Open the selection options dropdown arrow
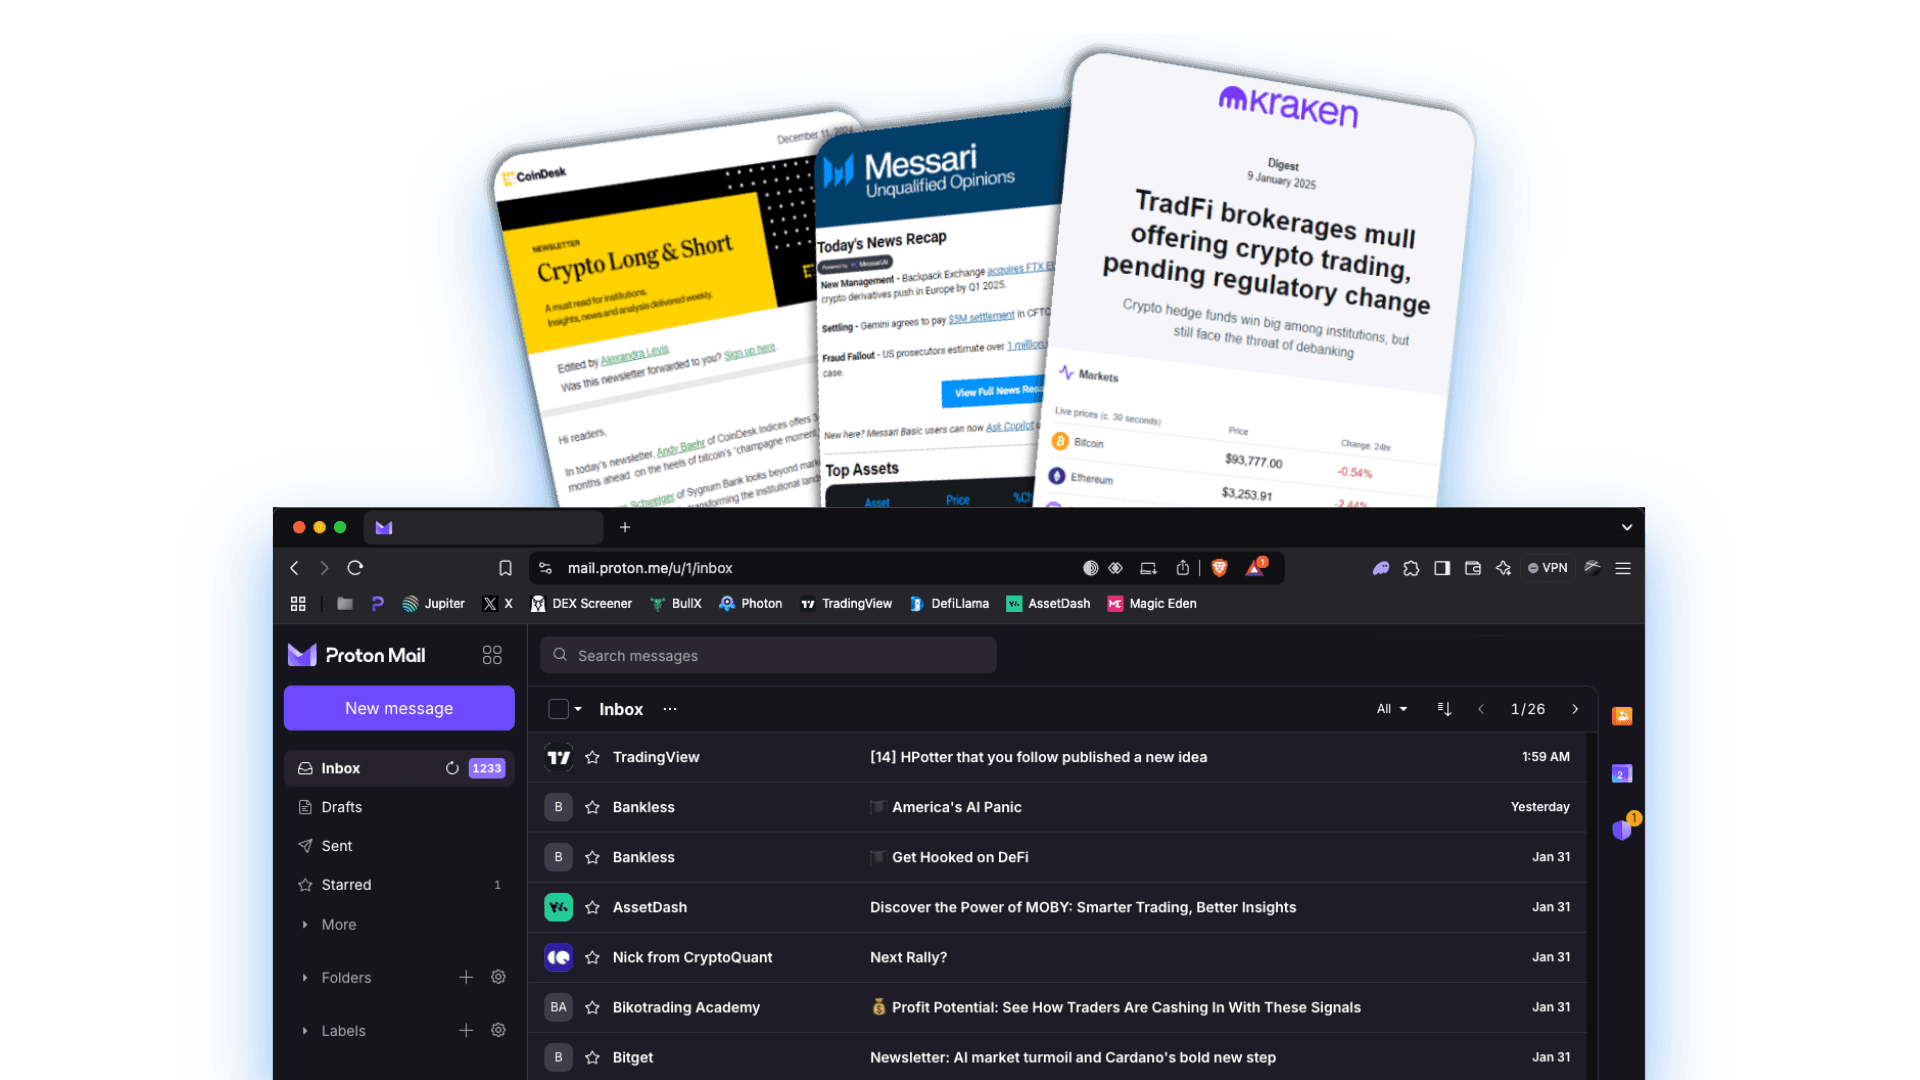This screenshot has height=1080, width=1920. (578, 709)
